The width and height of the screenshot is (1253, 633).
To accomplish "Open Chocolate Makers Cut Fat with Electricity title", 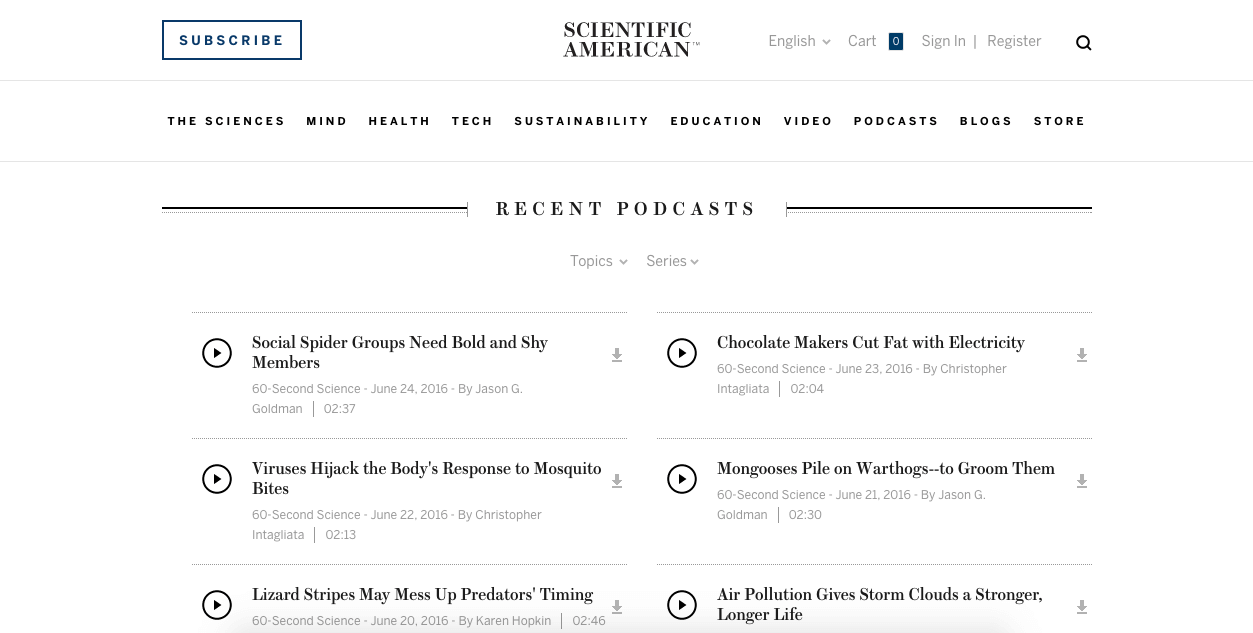I will [871, 342].
